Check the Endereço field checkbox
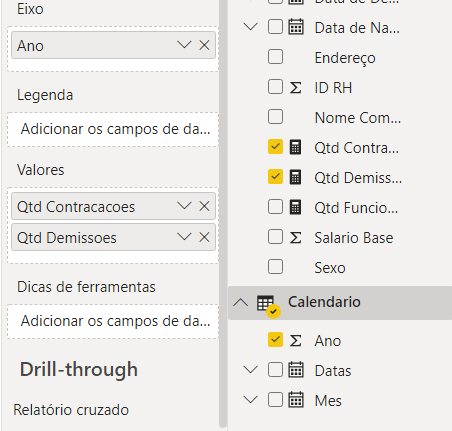 point(275,57)
